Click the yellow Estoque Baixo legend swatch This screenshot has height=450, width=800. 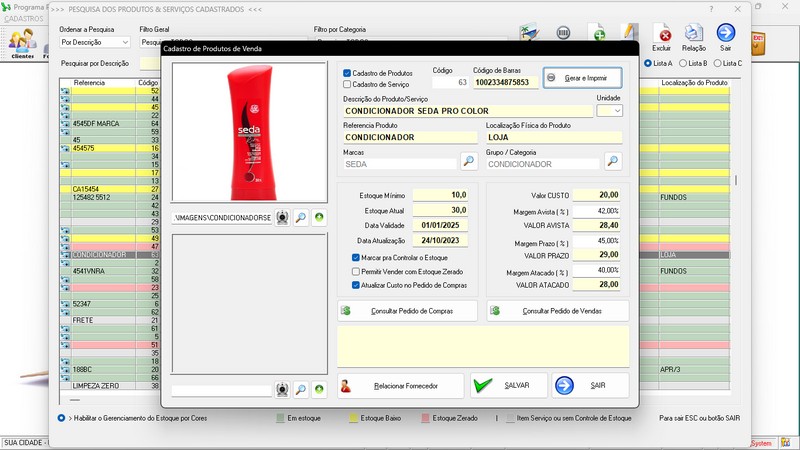click(353, 418)
